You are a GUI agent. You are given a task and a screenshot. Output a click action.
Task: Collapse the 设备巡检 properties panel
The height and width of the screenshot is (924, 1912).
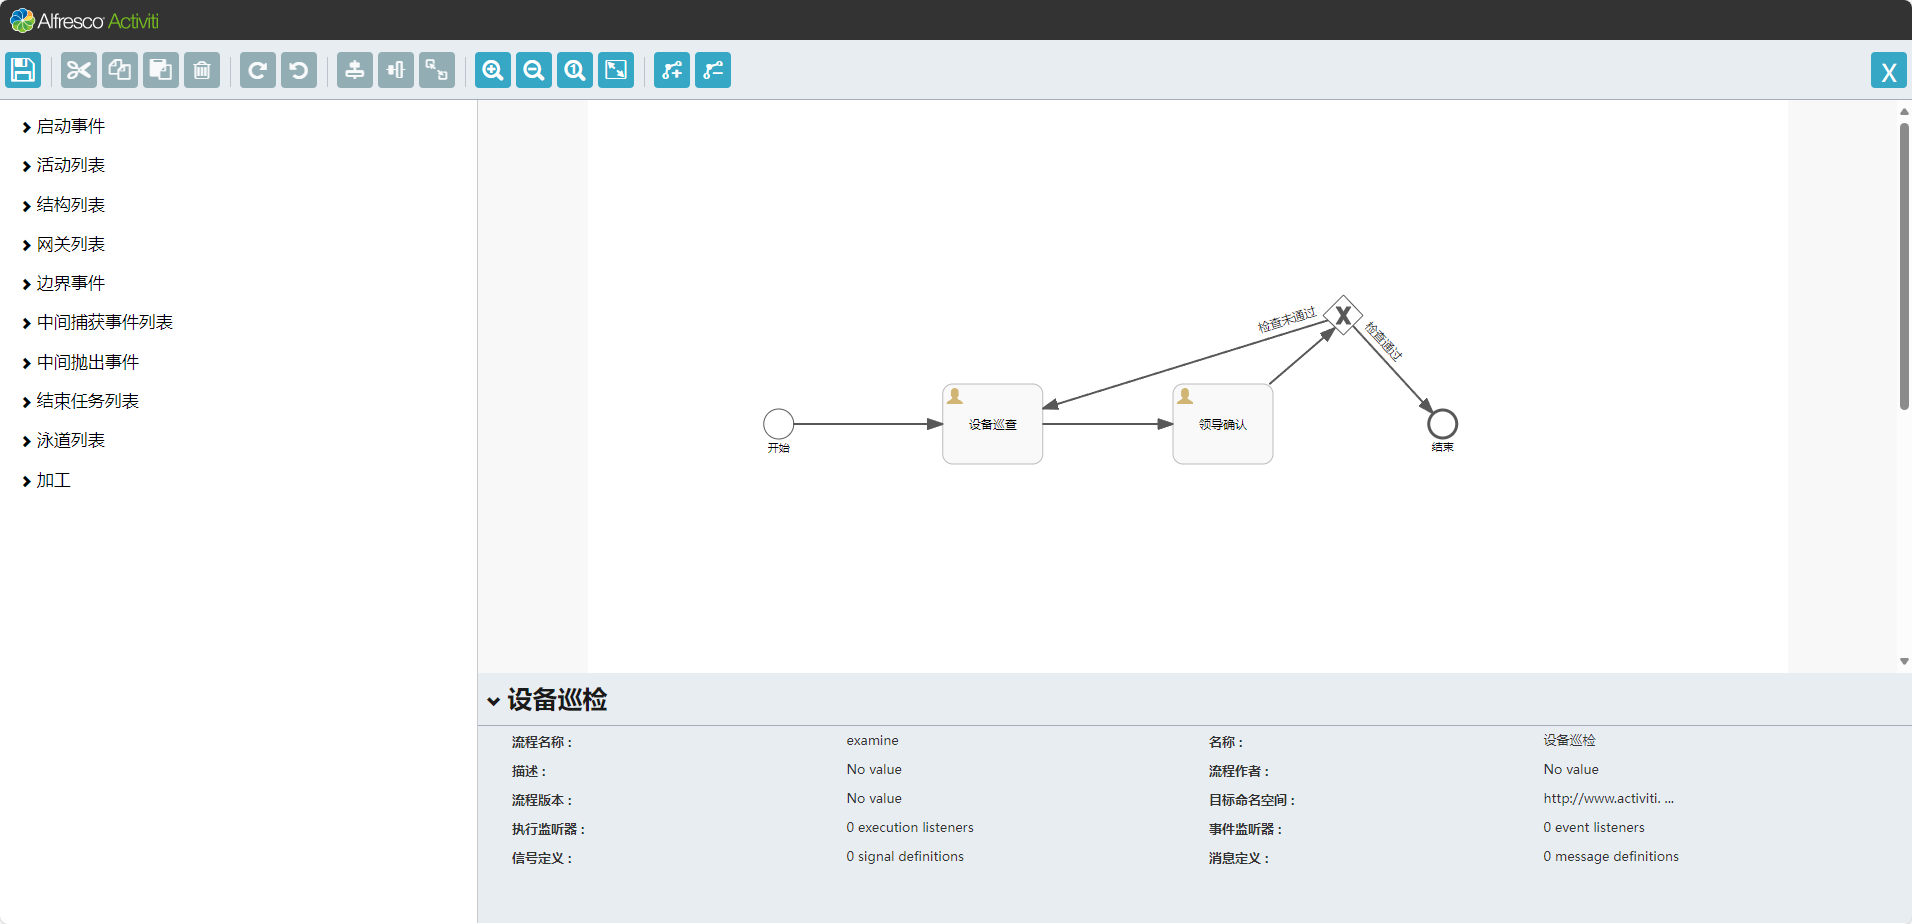coord(493,701)
